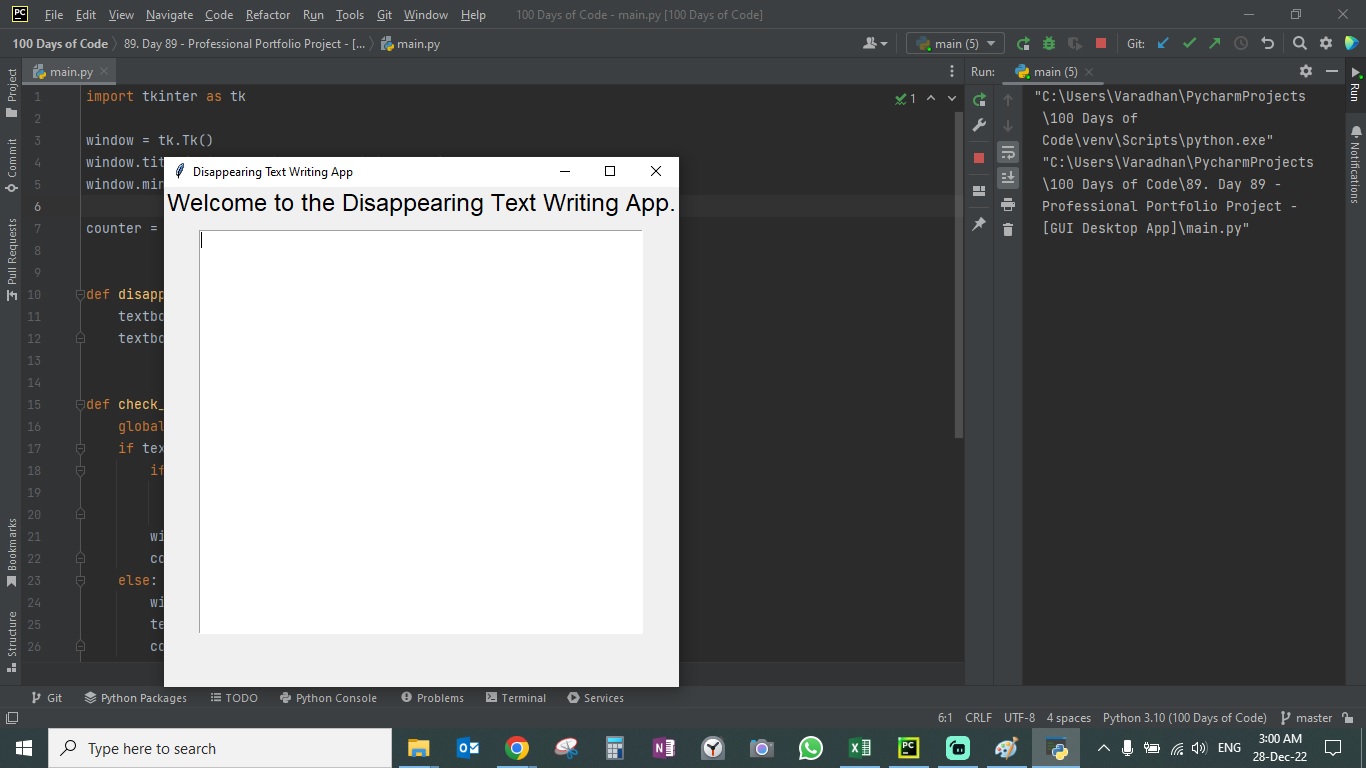Open Search Everywhere magnifying glass
The height and width of the screenshot is (770, 1366).
coord(1299,43)
